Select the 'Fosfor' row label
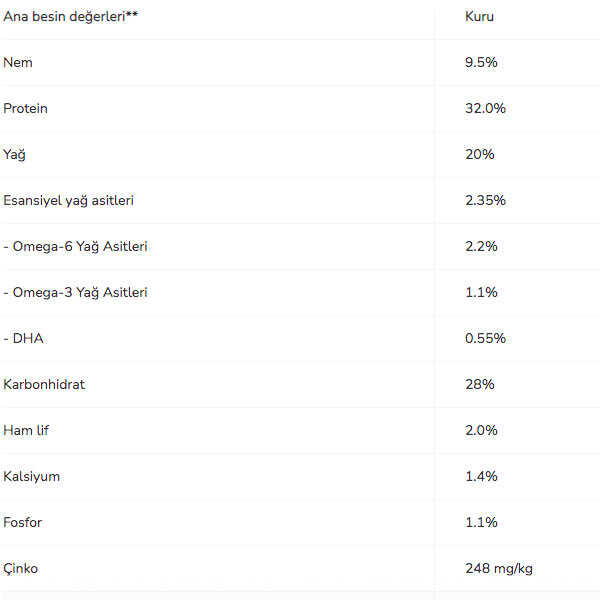This screenshot has width=600, height=600. point(23,522)
